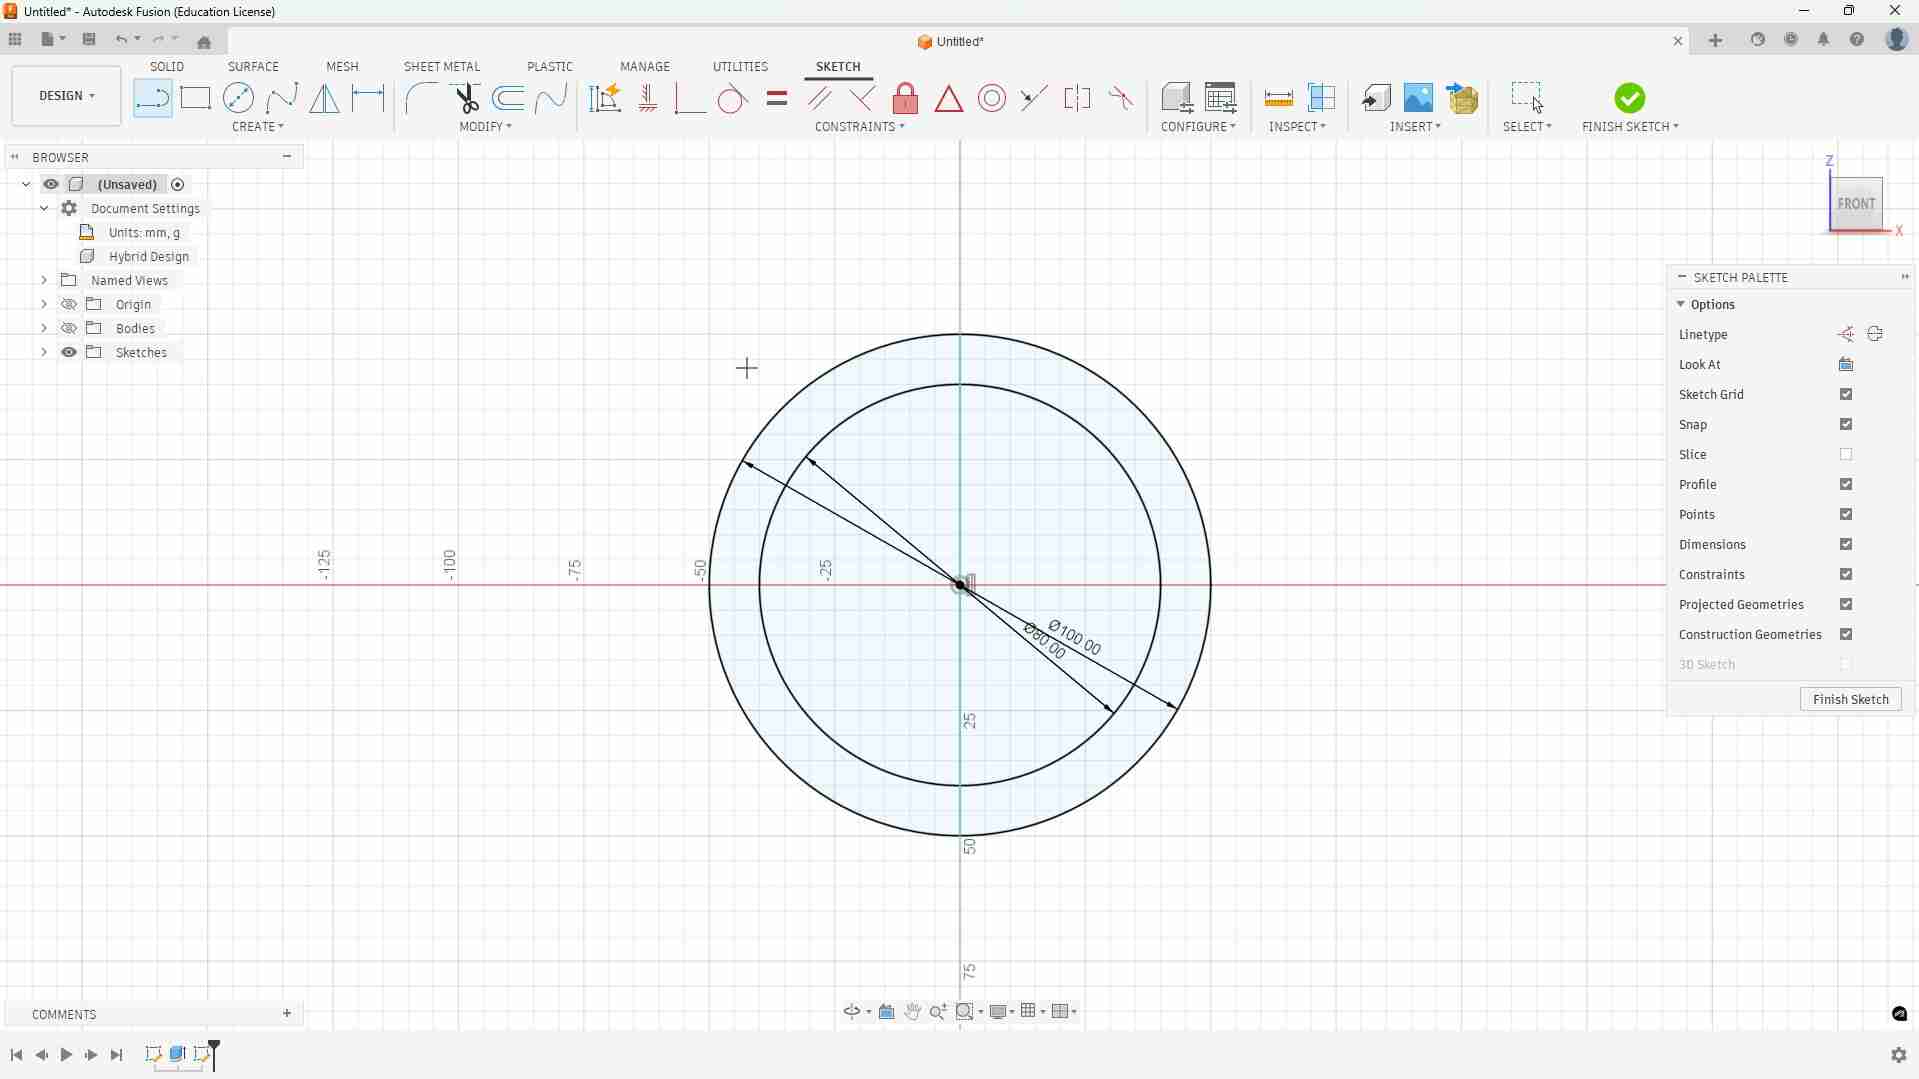Image resolution: width=1919 pixels, height=1079 pixels.
Task: Click the FRONT face of the ViewCube
Action: pos(1856,204)
